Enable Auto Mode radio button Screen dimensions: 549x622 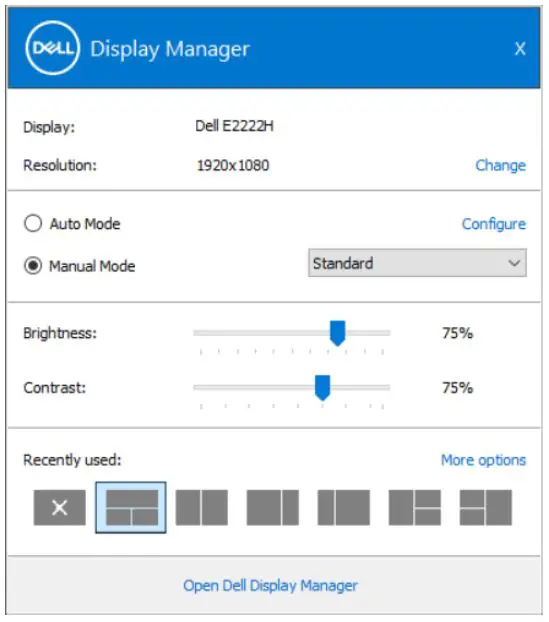point(33,223)
